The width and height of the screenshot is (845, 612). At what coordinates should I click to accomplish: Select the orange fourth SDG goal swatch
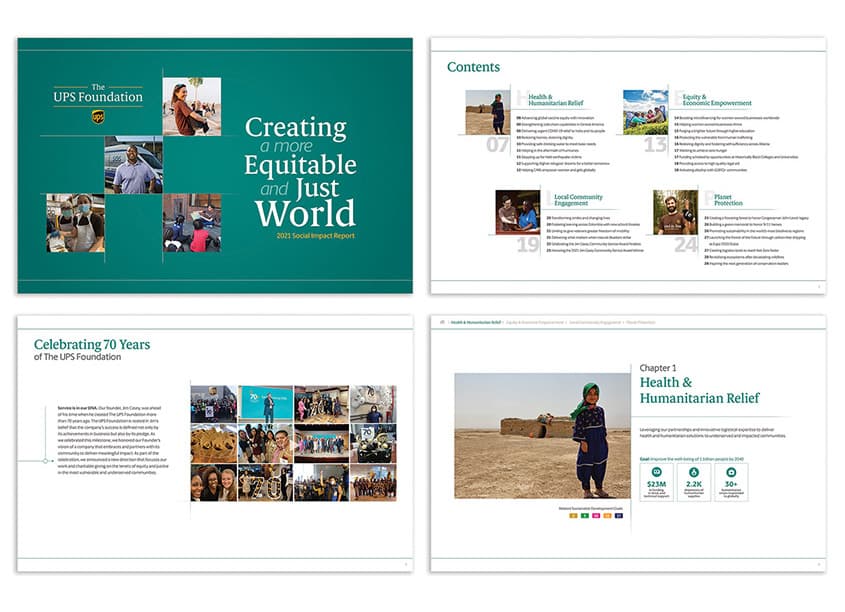tap(607, 516)
